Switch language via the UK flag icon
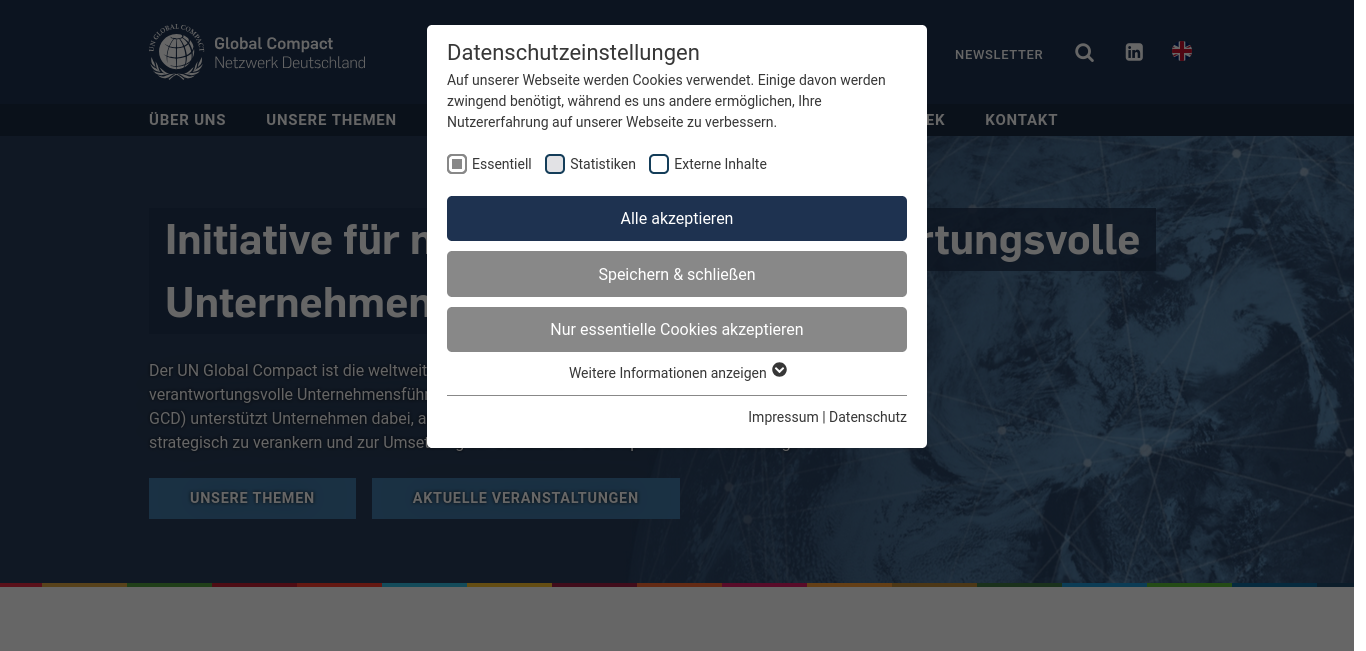This screenshot has height=651, width=1366. click(x=1182, y=51)
